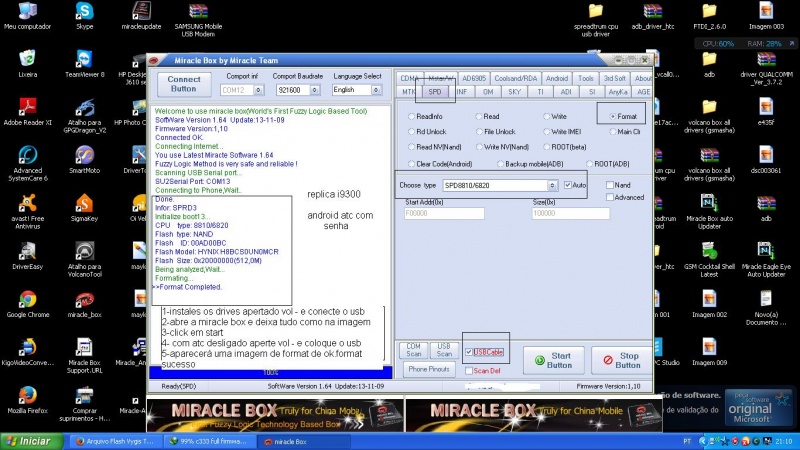This screenshot has height=450, width=800.
Task: Launch Google Chrome from desktop
Action: click(x=28, y=304)
